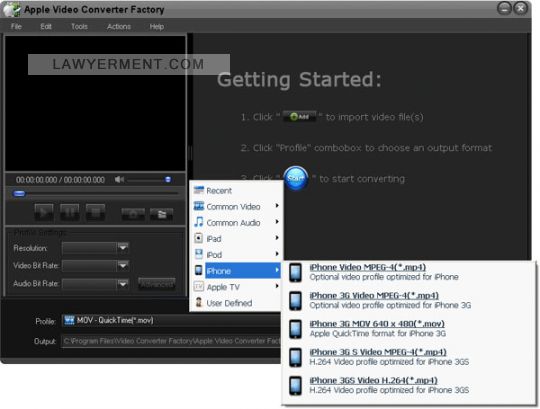The image size is (540, 409).
Task: Adjust the volume slider knob
Action: [168, 179]
